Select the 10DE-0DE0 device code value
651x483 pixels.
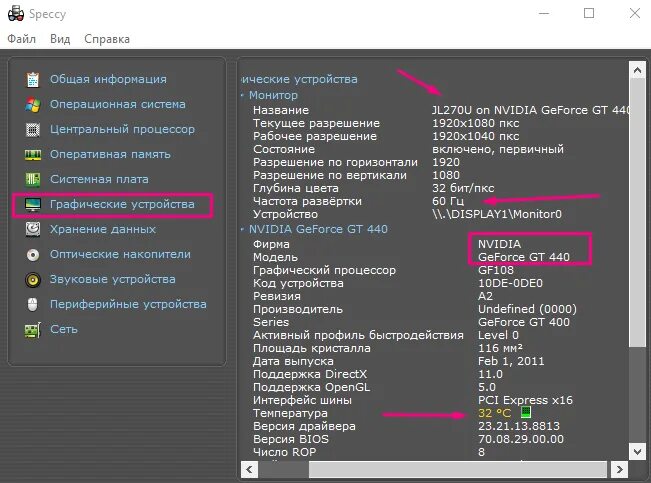[x=511, y=283]
